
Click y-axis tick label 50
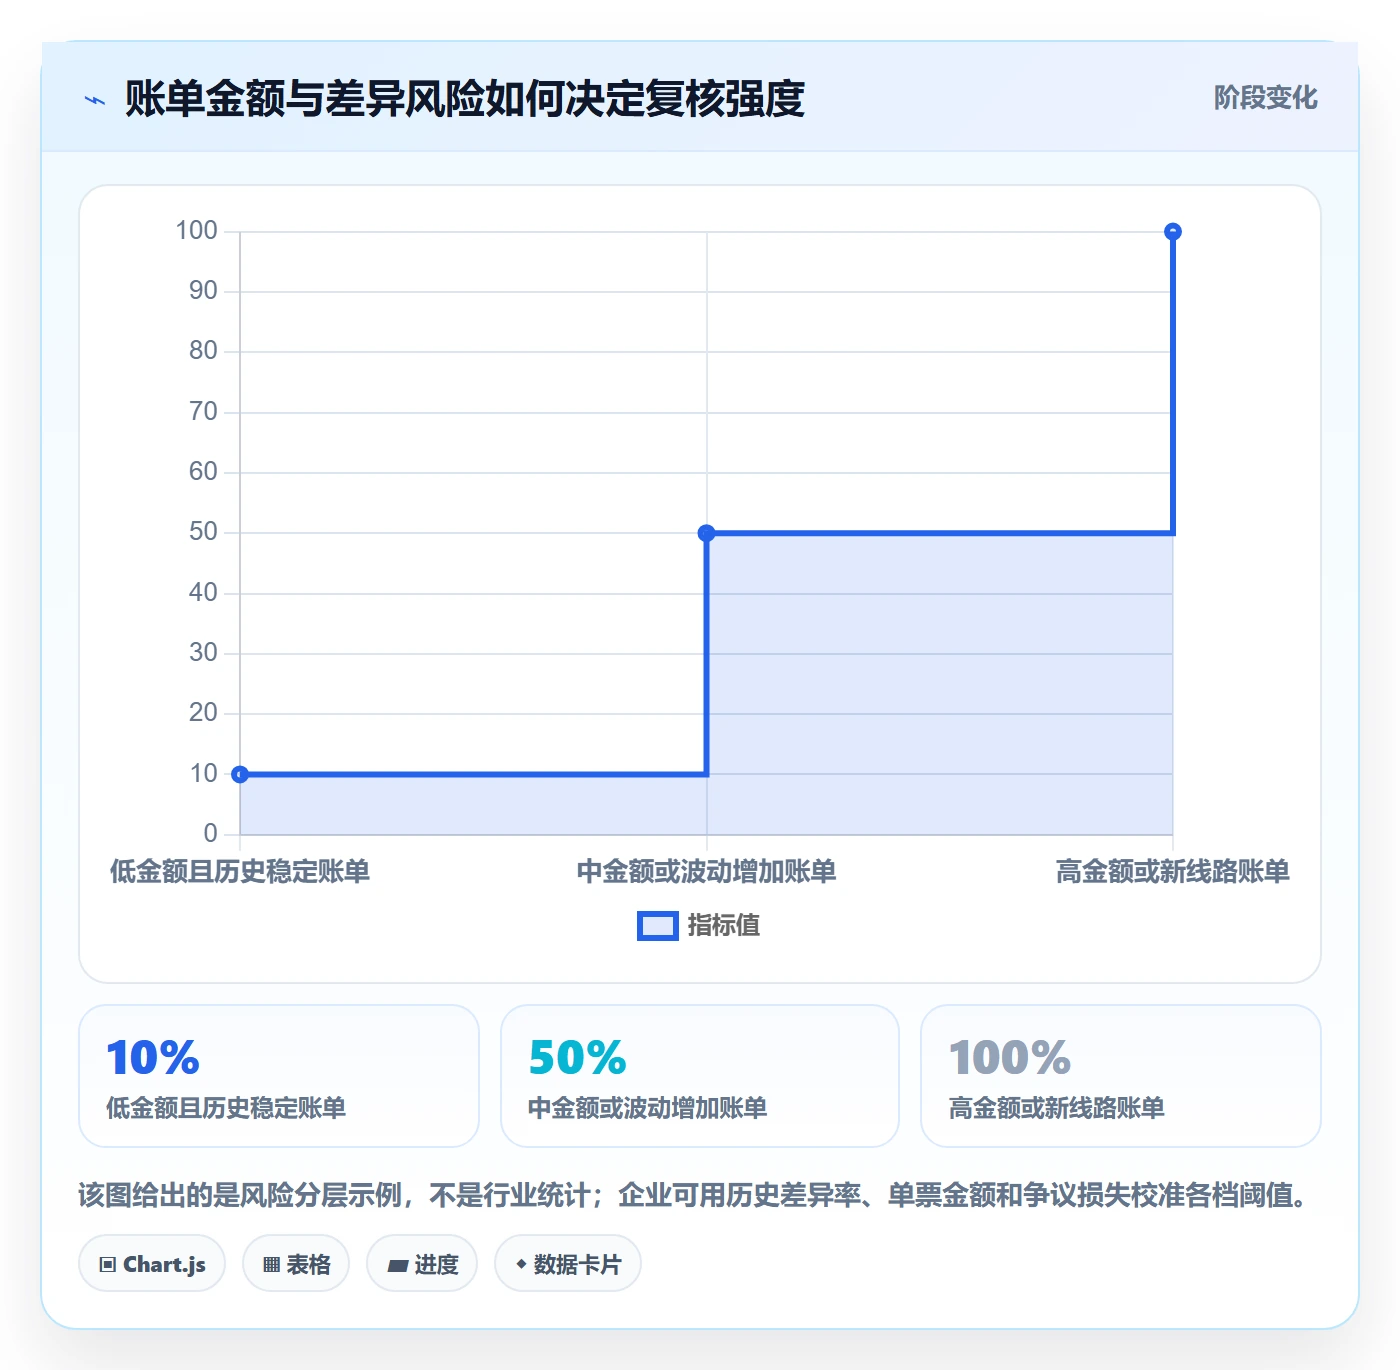pyautogui.click(x=203, y=532)
